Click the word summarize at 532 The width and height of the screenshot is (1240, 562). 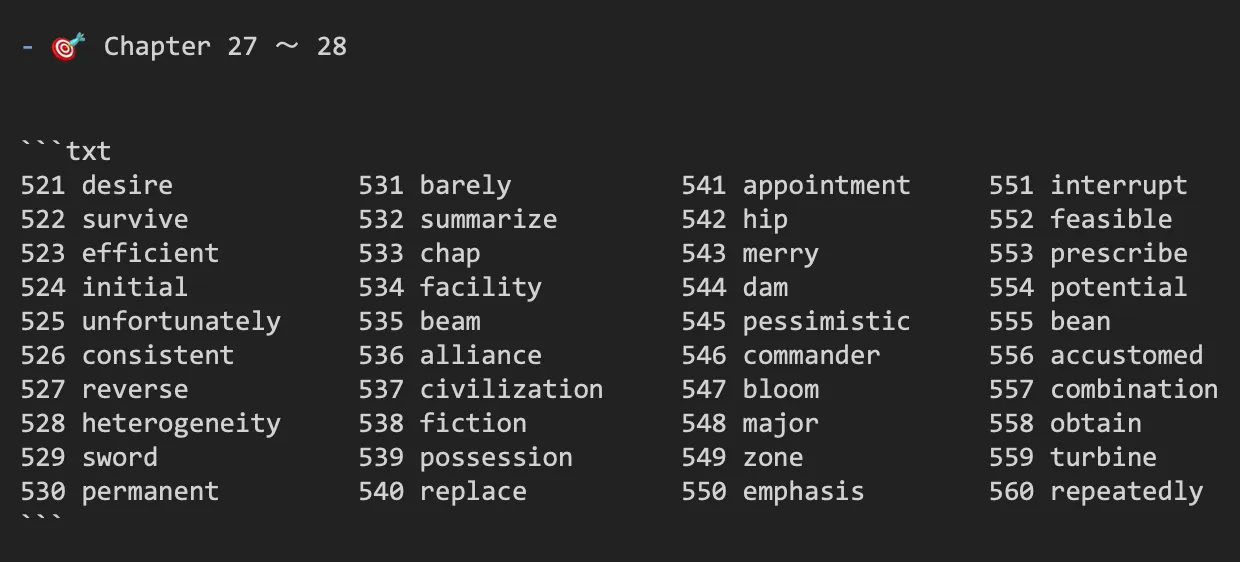pyautogui.click(x=488, y=219)
